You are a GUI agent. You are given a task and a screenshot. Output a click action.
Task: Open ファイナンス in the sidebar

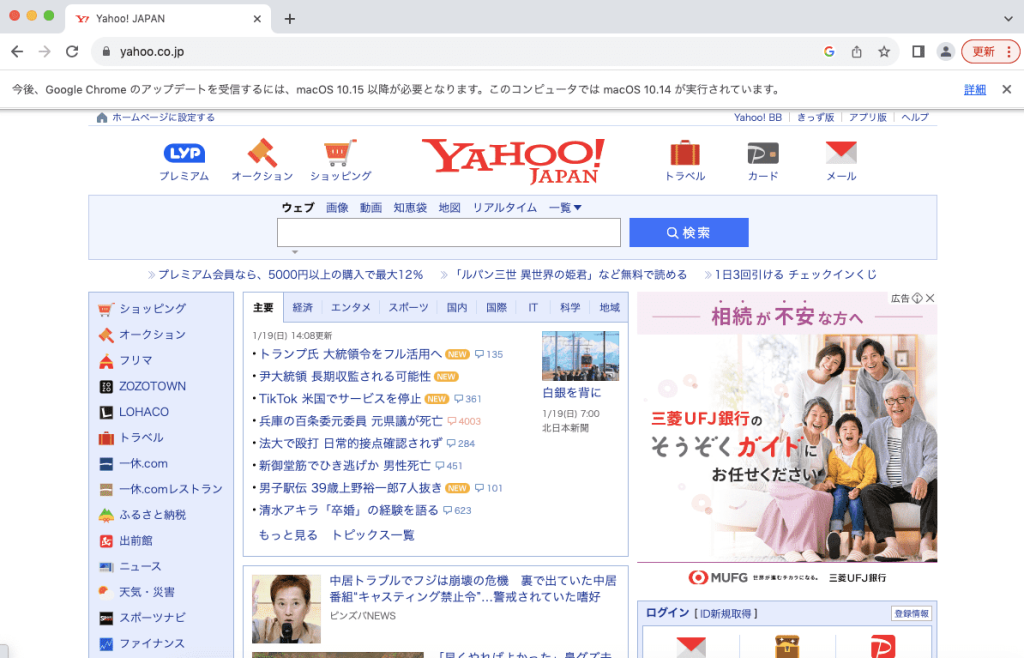[152, 644]
